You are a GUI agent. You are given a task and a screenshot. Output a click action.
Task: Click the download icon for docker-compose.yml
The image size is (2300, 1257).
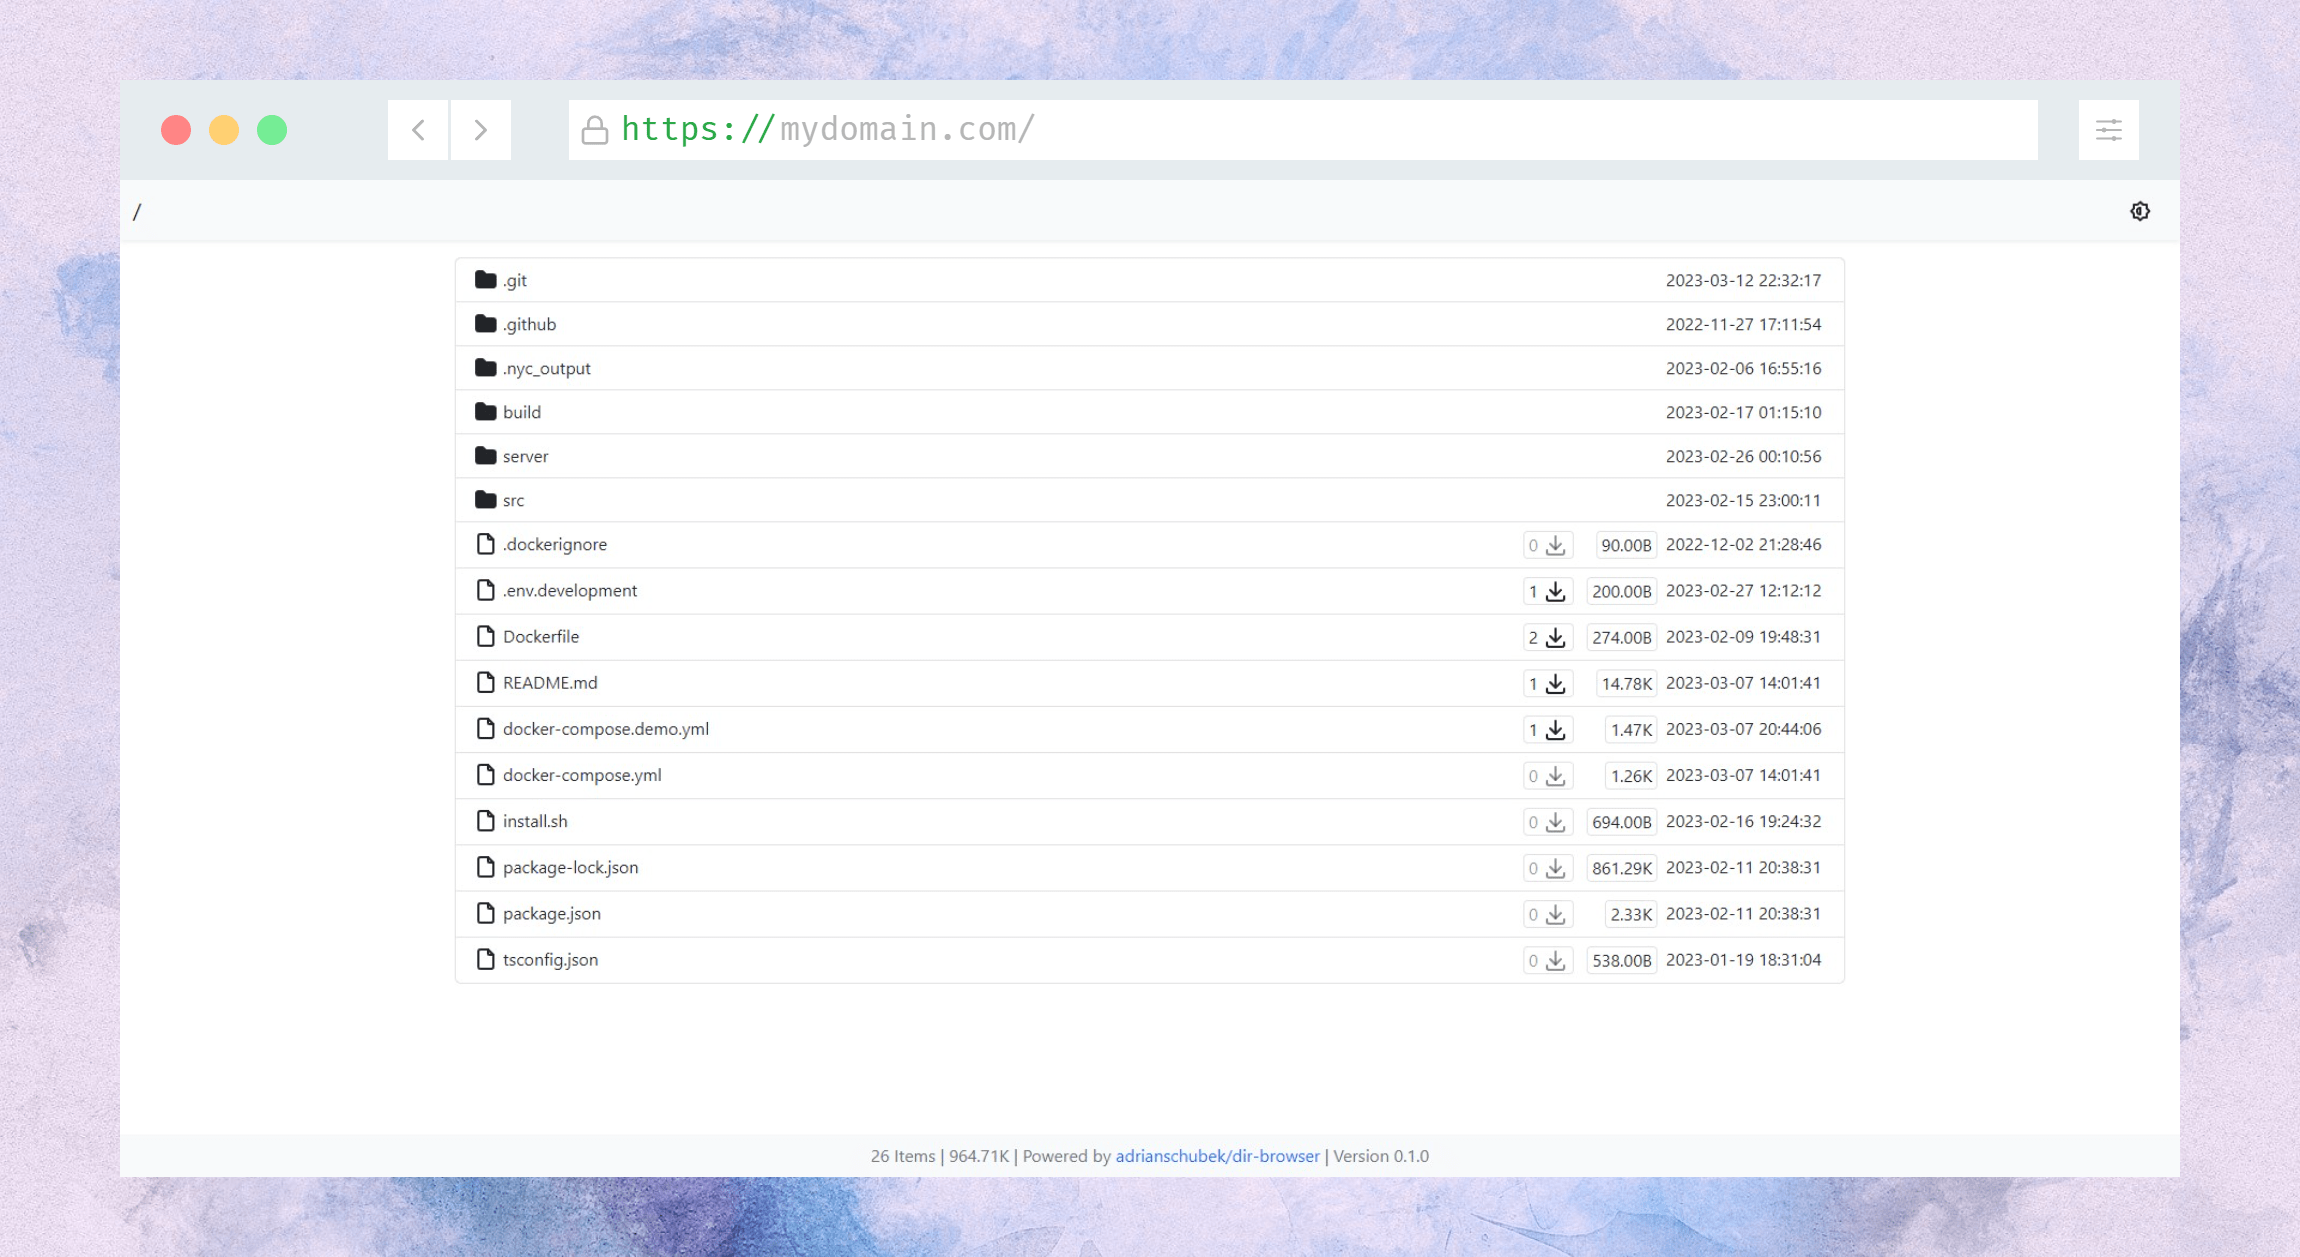tap(1556, 774)
